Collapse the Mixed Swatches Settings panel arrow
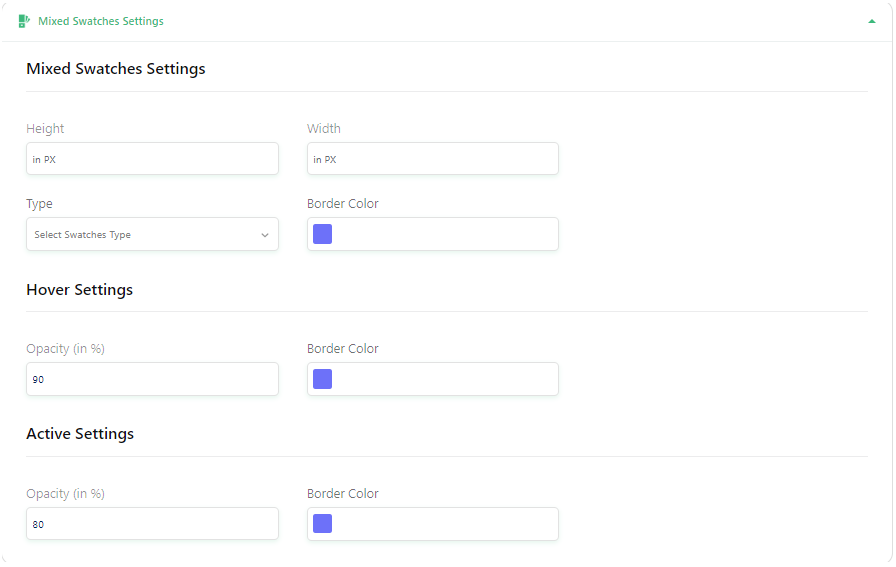Image resolution: width=896 pixels, height=567 pixels. (x=871, y=21)
